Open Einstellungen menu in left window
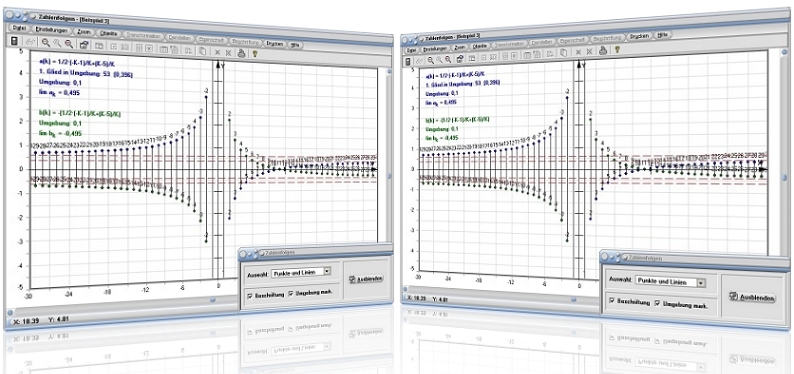Screen dimensions: 794x374 [x=52, y=30]
